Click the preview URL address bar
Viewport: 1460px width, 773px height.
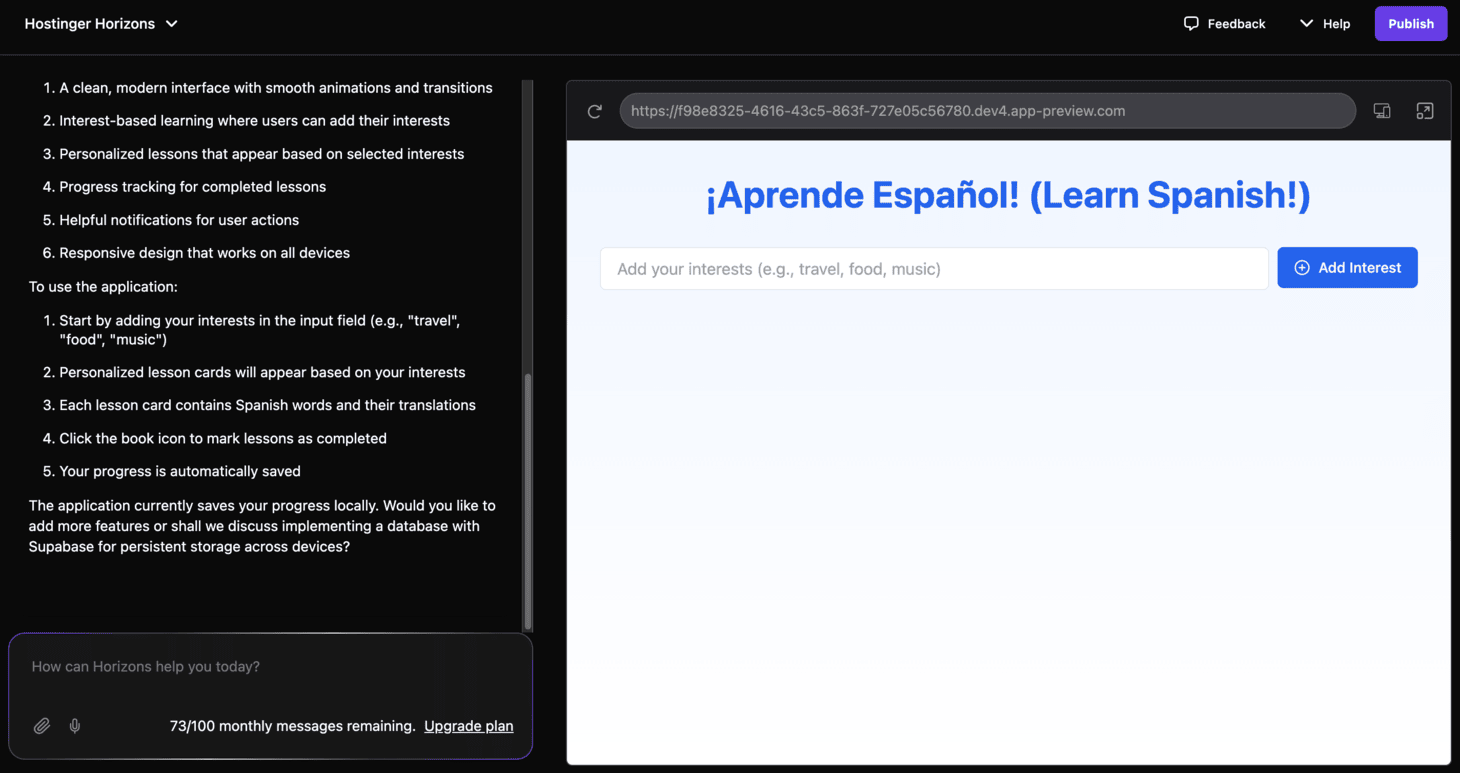[x=987, y=111]
